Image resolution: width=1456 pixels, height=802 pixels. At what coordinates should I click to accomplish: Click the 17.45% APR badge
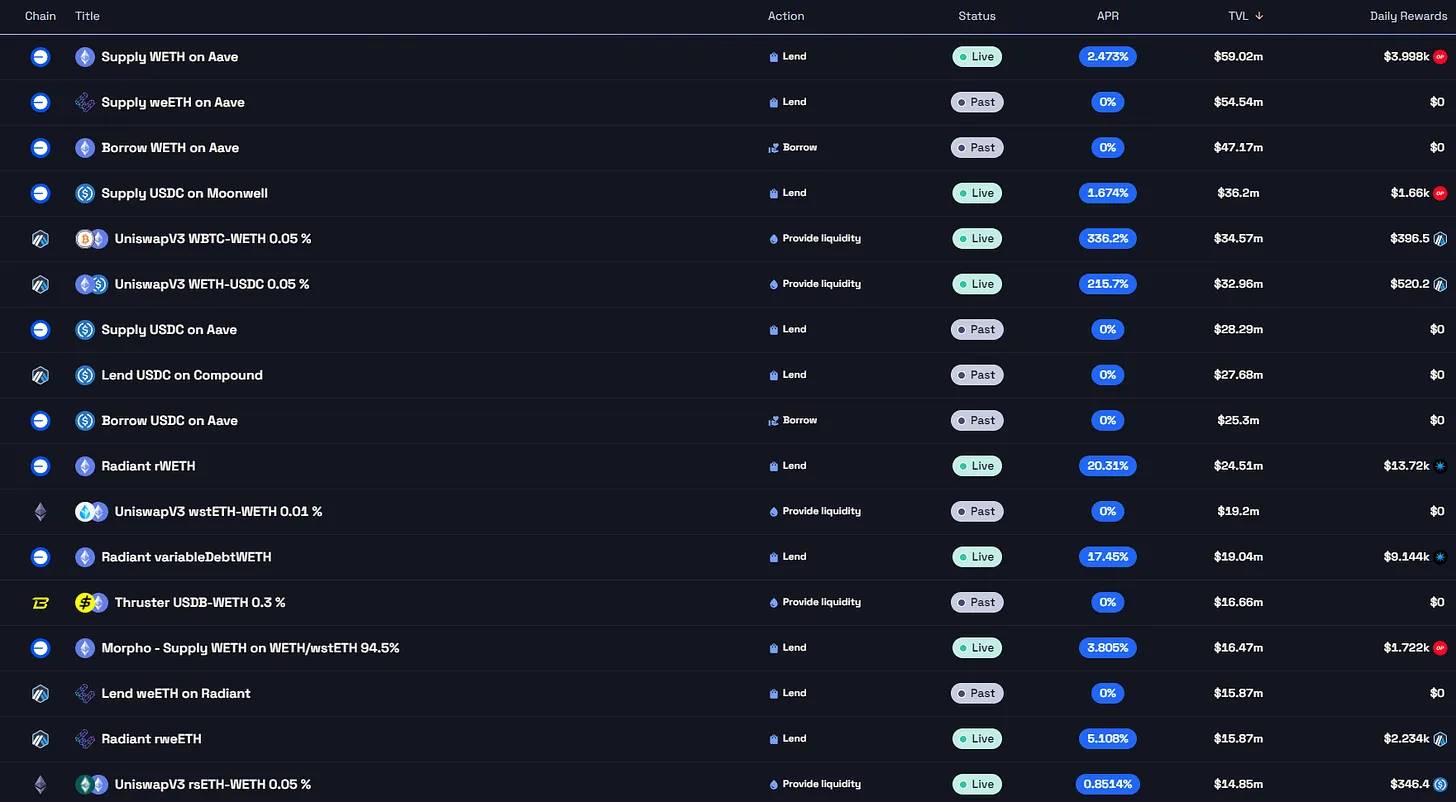tap(1107, 557)
